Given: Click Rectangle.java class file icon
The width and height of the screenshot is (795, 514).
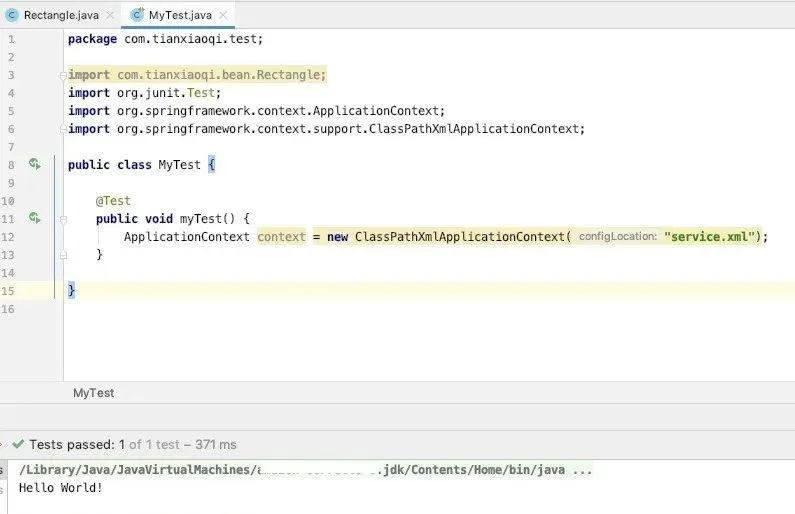Looking at the screenshot, I should (12, 15).
